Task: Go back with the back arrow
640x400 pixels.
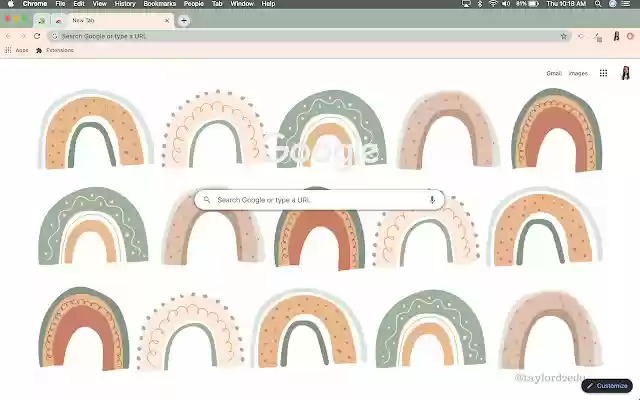Action: [x=9, y=36]
